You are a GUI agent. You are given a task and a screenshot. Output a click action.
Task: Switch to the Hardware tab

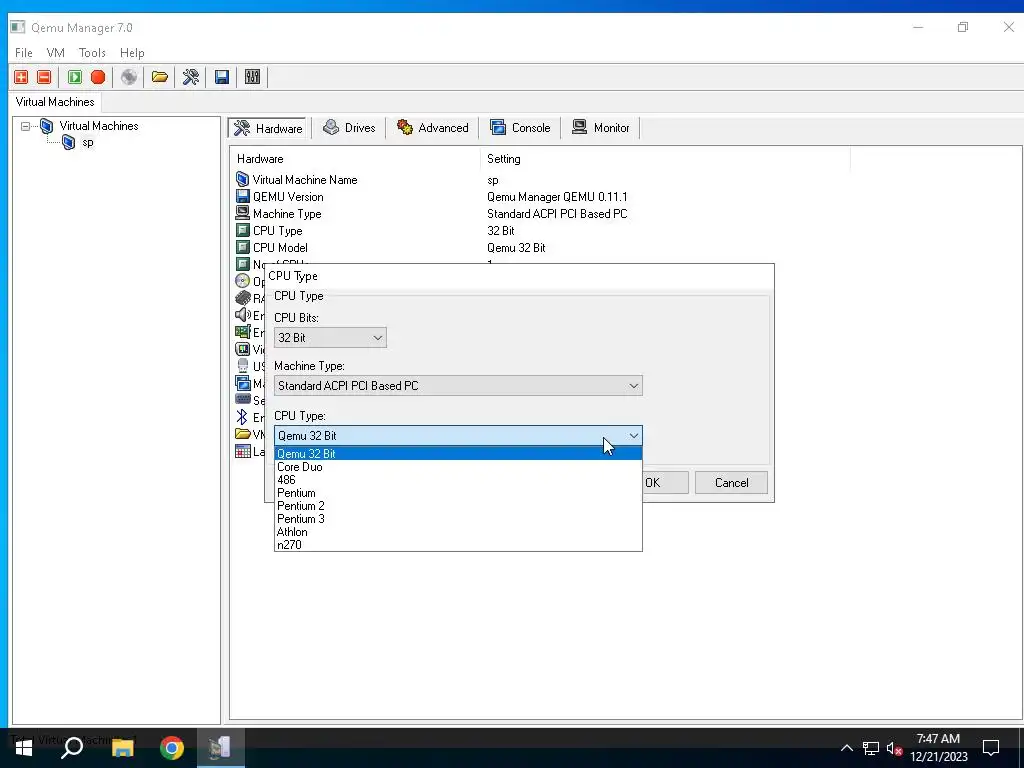pos(268,128)
